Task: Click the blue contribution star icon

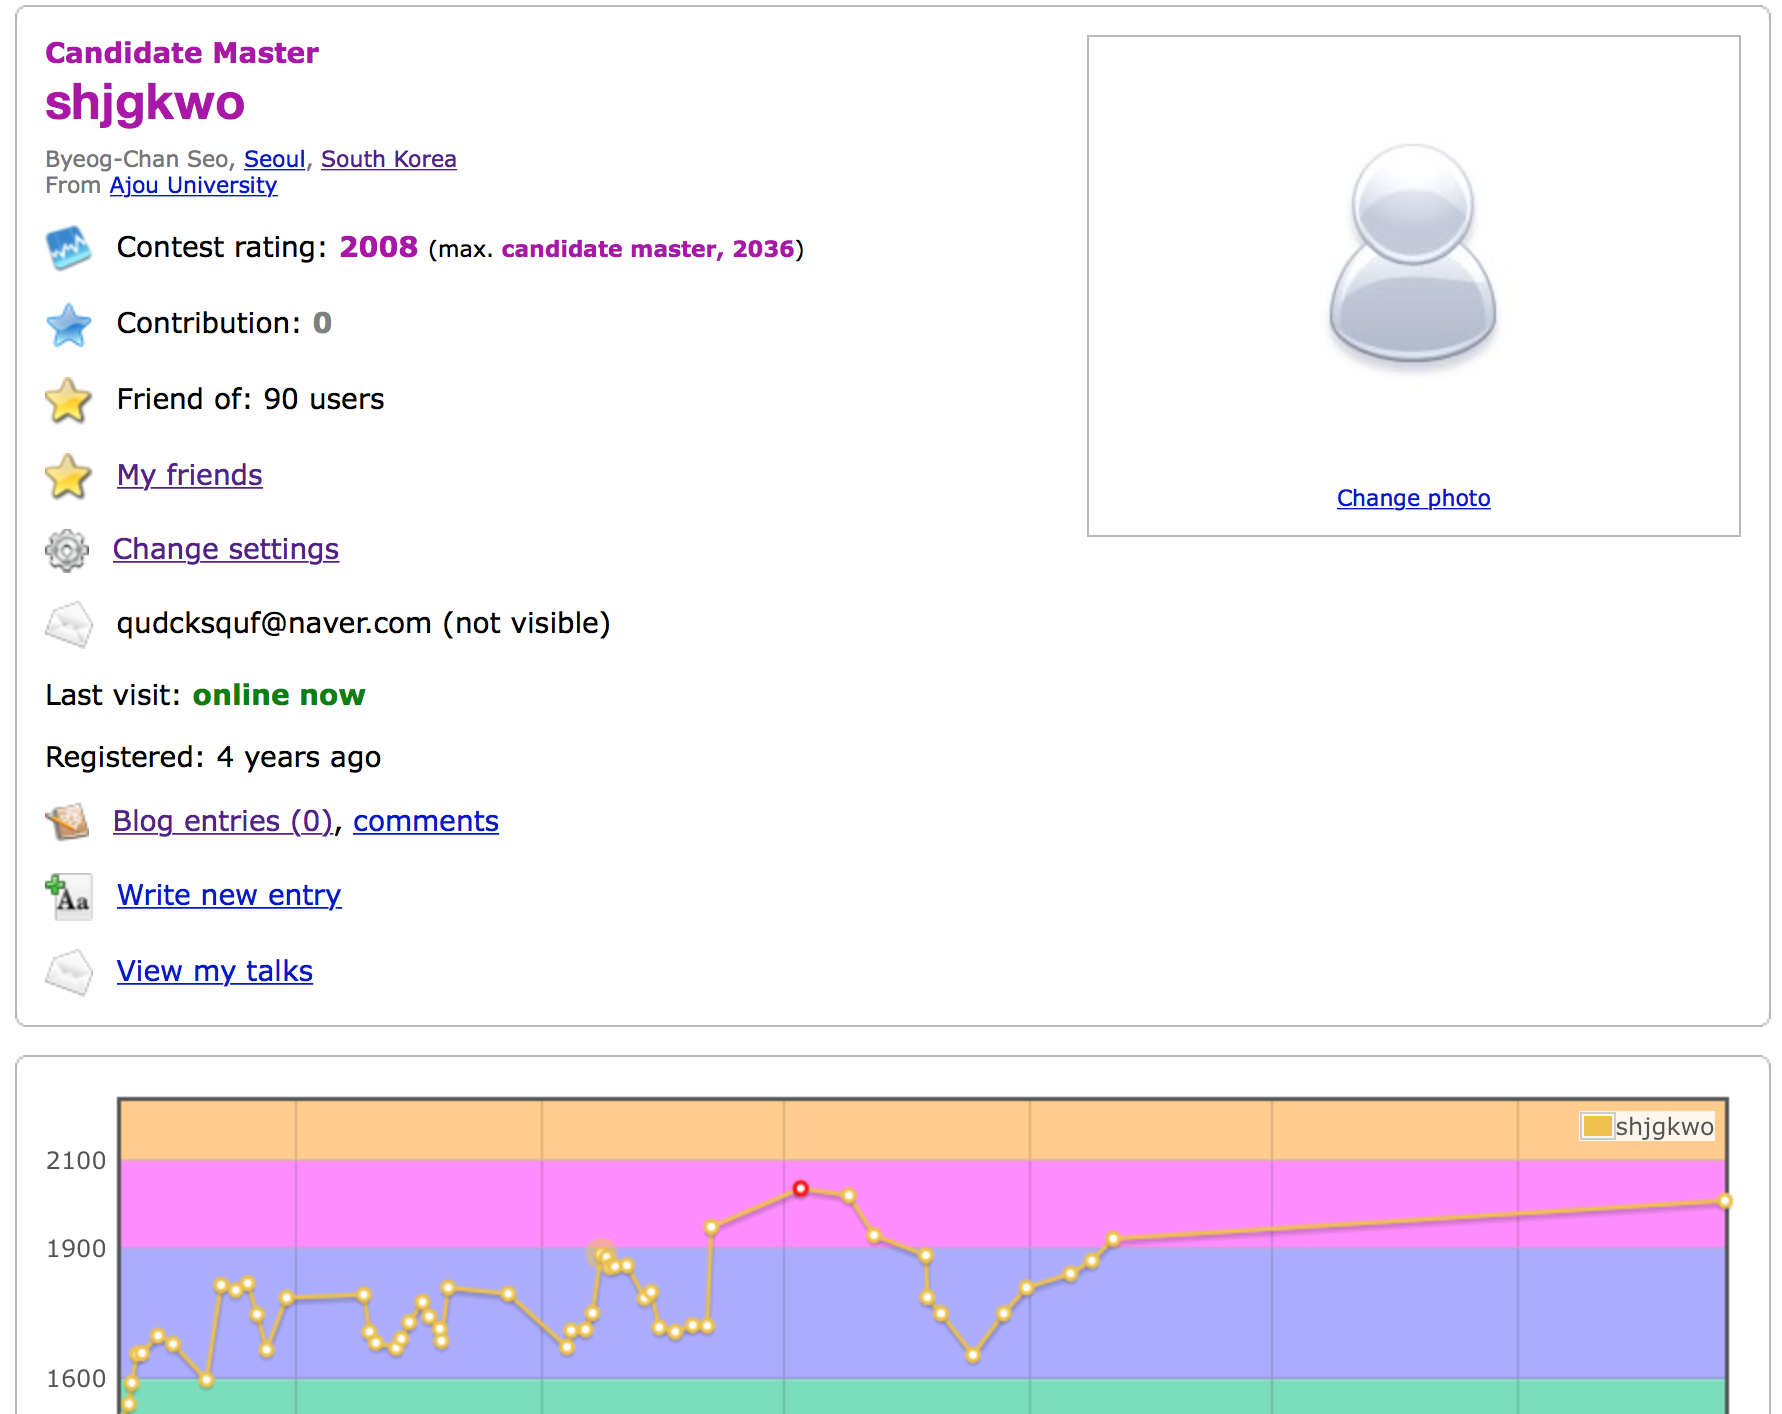Action: click(x=68, y=325)
